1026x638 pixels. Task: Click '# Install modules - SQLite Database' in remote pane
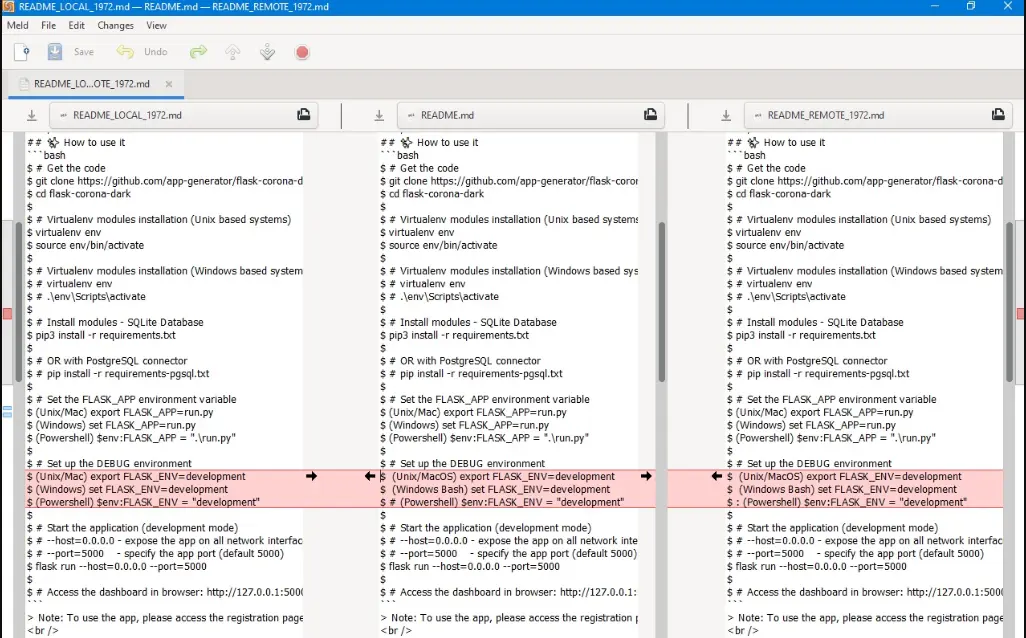pyautogui.click(x=819, y=323)
